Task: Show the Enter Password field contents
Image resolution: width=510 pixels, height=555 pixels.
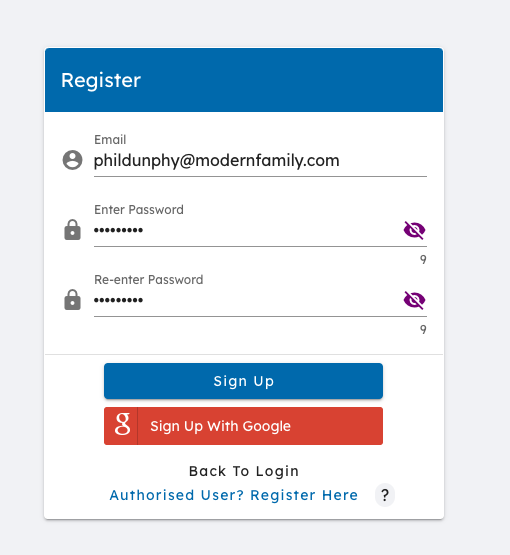Action: click(x=414, y=230)
